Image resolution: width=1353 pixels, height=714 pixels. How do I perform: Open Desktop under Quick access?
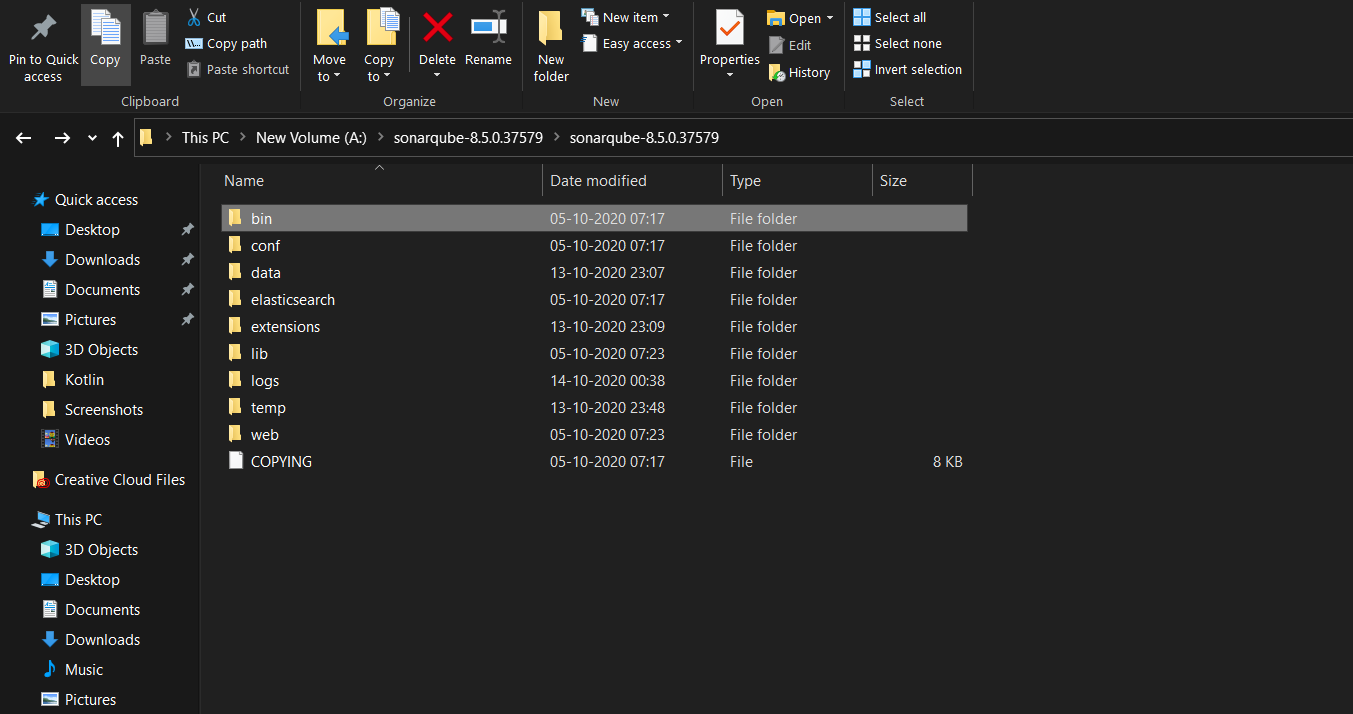point(80,230)
